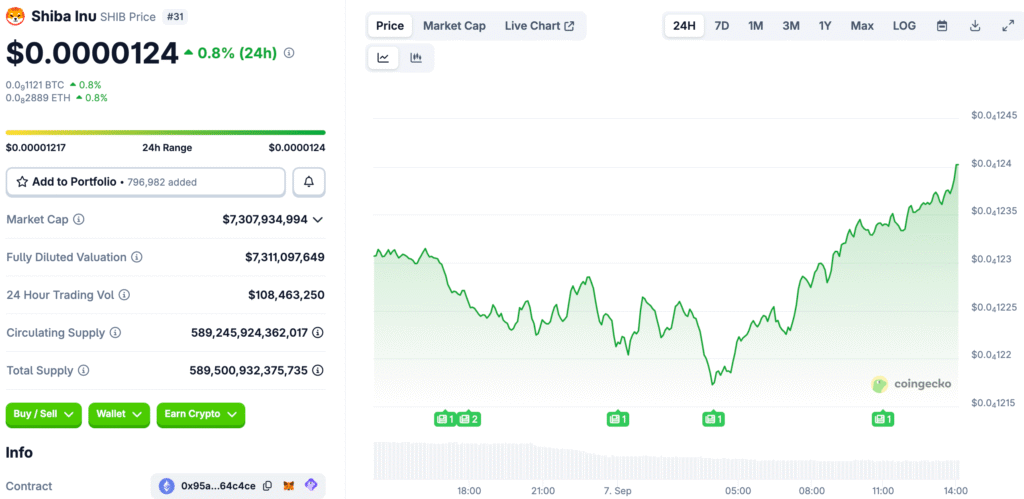Screen dimensions: 1024x499
Task: Click the 796,982 added text
Action: (161, 182)
